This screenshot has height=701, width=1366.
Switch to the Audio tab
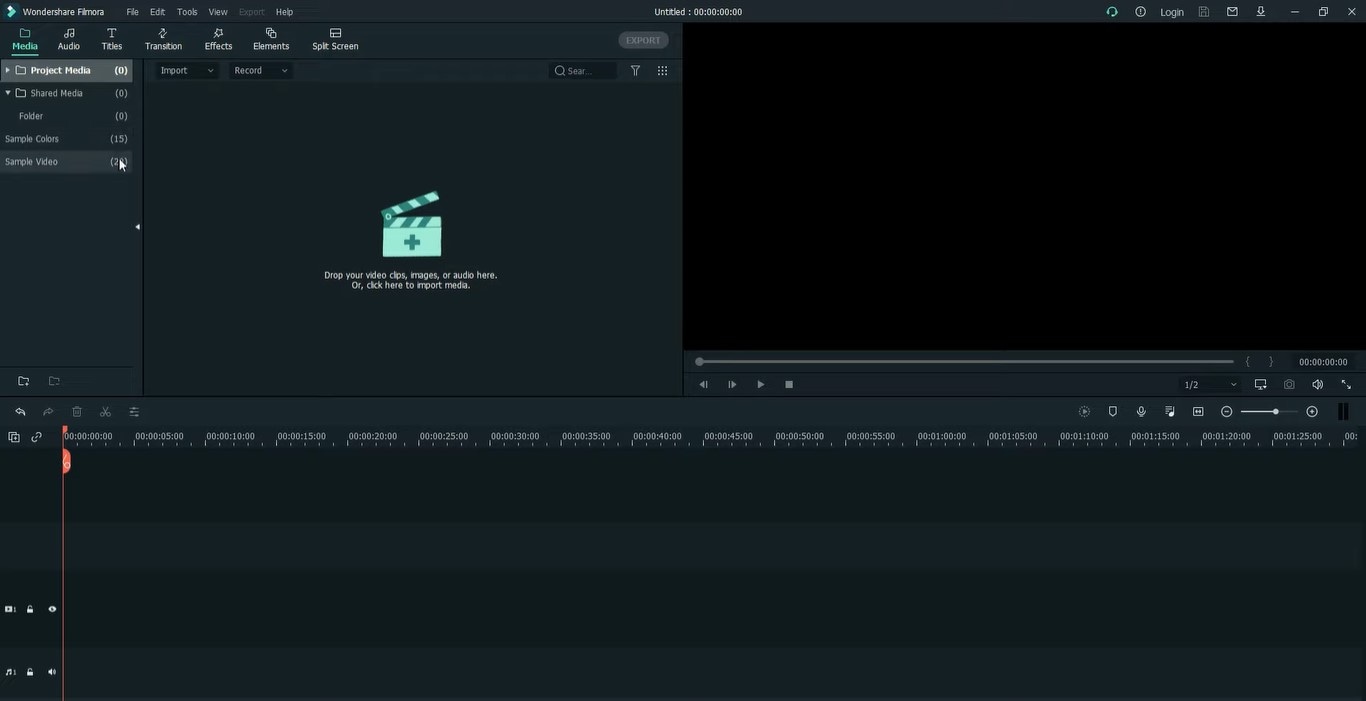click(x=69, y=39)
